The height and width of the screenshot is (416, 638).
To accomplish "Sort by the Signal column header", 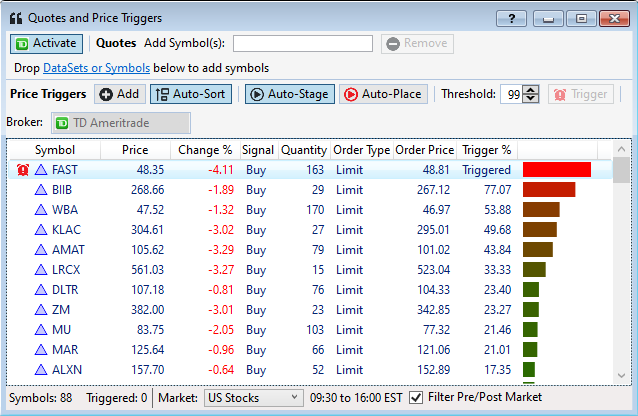I will (258, 150).
